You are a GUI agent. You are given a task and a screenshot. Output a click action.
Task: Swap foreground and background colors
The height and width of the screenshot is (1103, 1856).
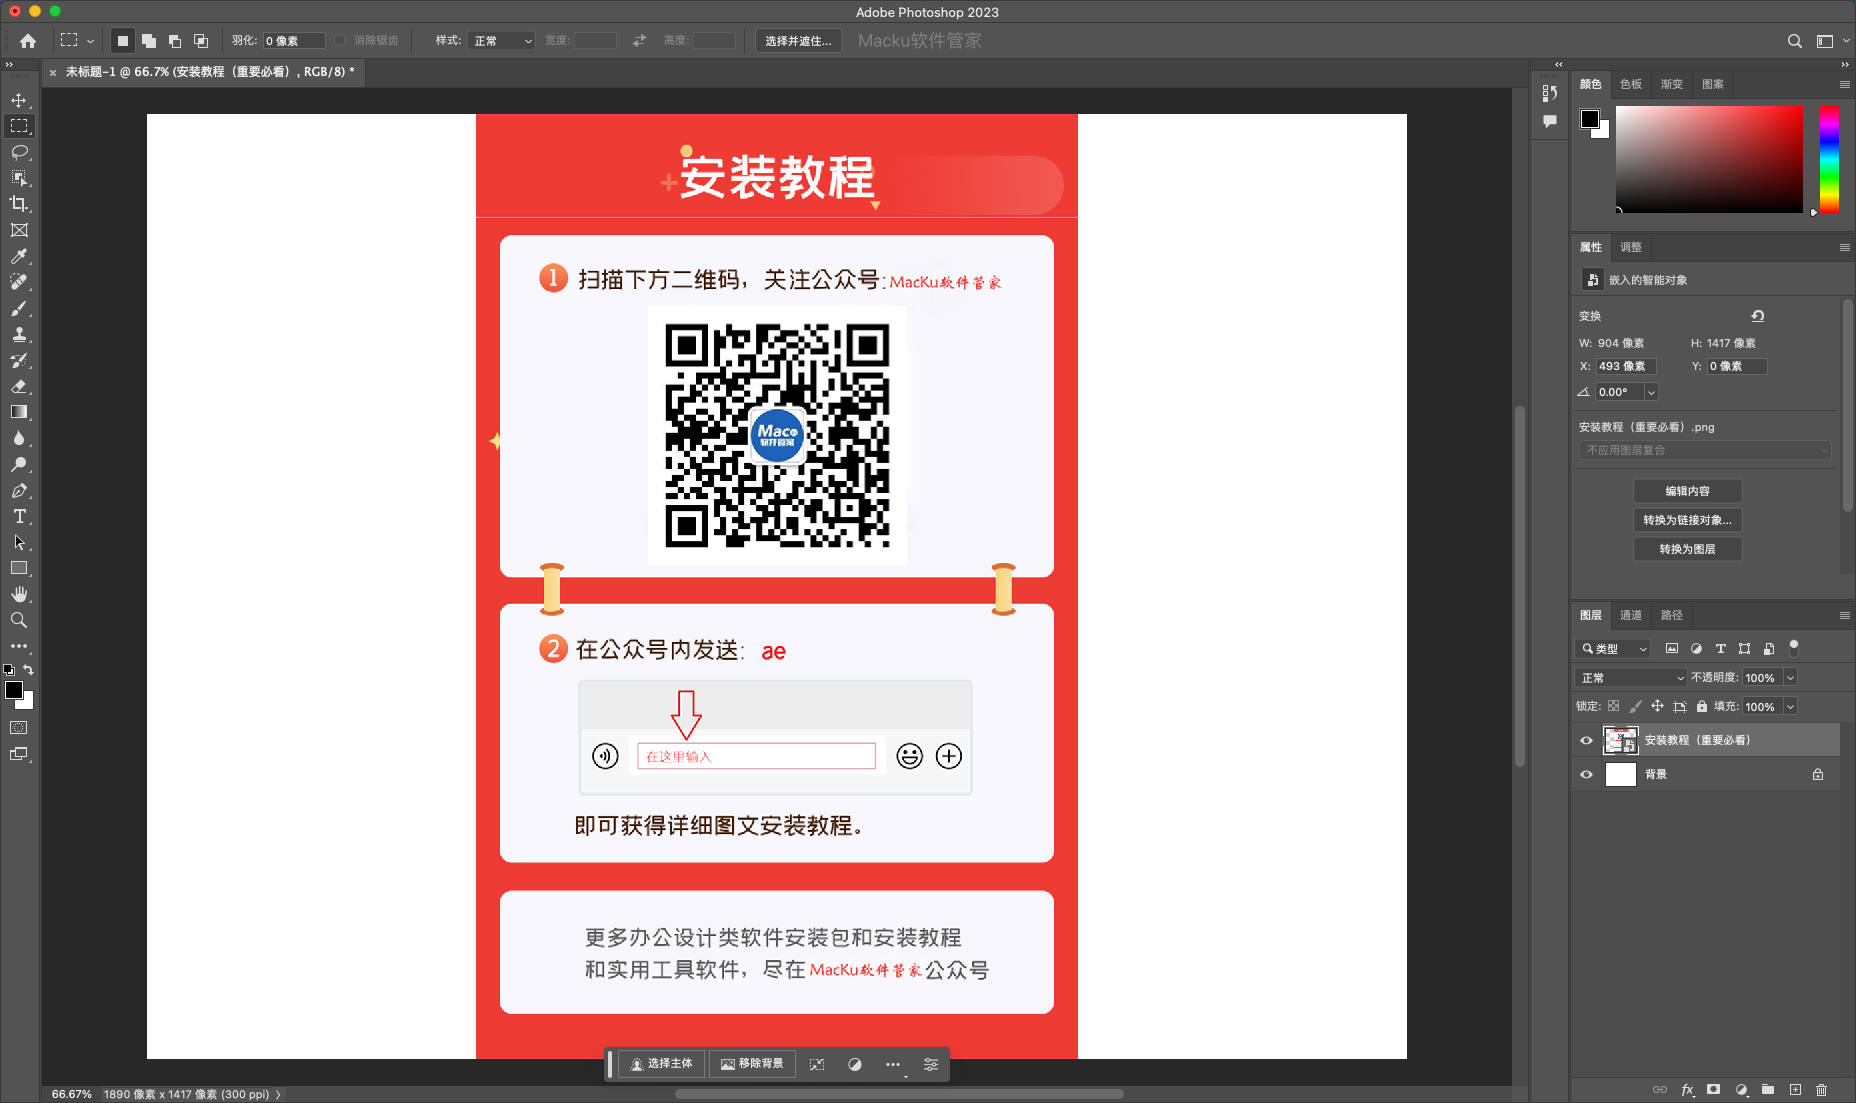pyautogui.click(x=28, y=670)
